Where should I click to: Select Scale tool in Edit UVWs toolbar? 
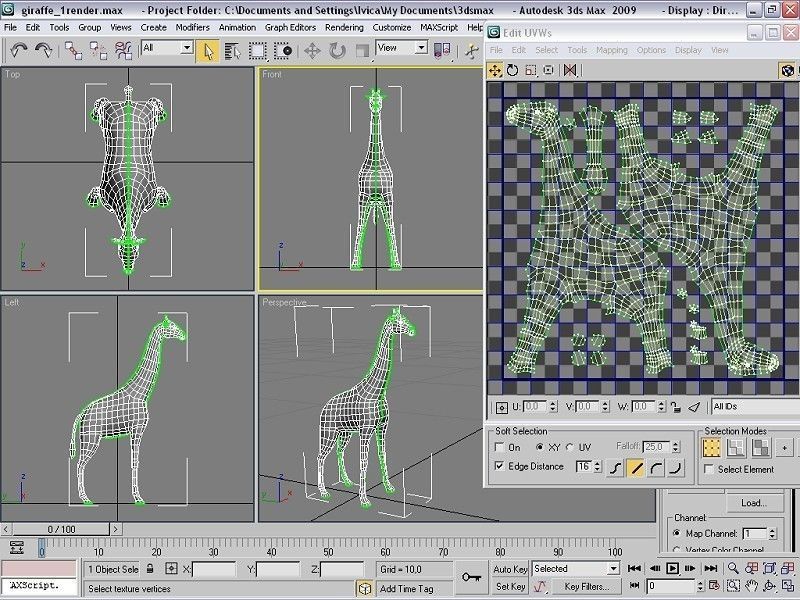(x=531, y=70)
